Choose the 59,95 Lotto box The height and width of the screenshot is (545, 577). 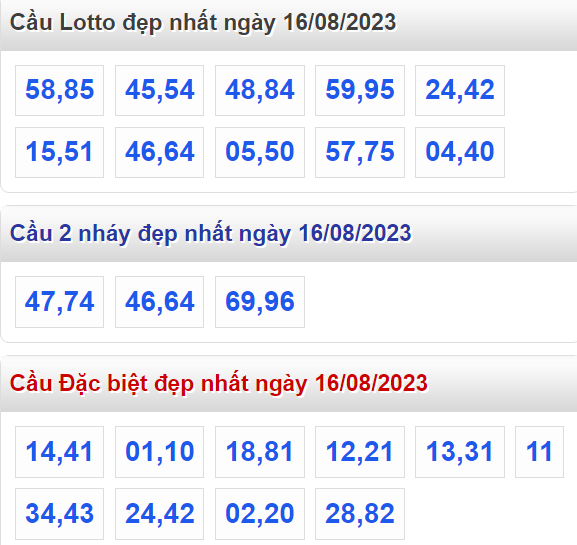click(x=360, y=90)
